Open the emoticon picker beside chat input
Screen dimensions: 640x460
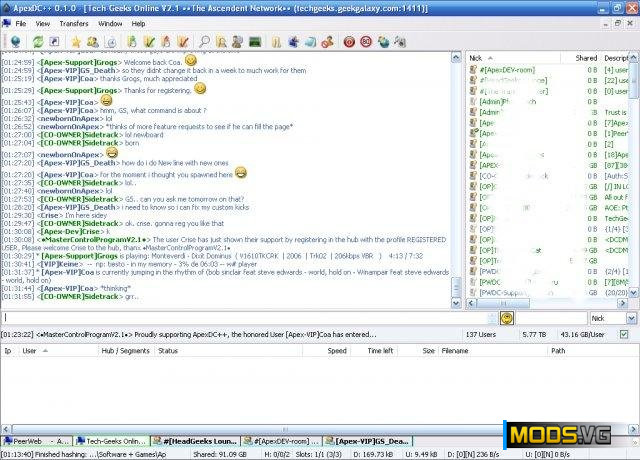tap(507, 317)
